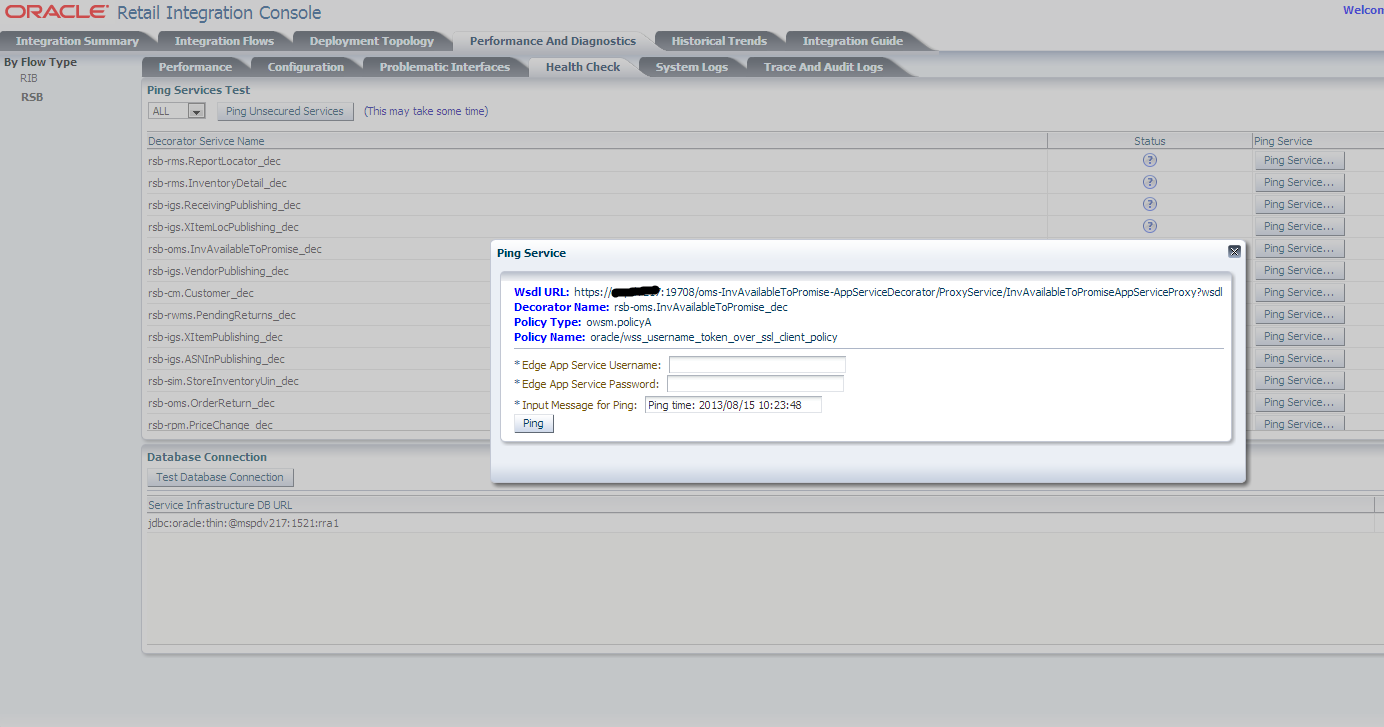Click Input Message for Ping field
The image size is (1384, 727).
[733, 405]
